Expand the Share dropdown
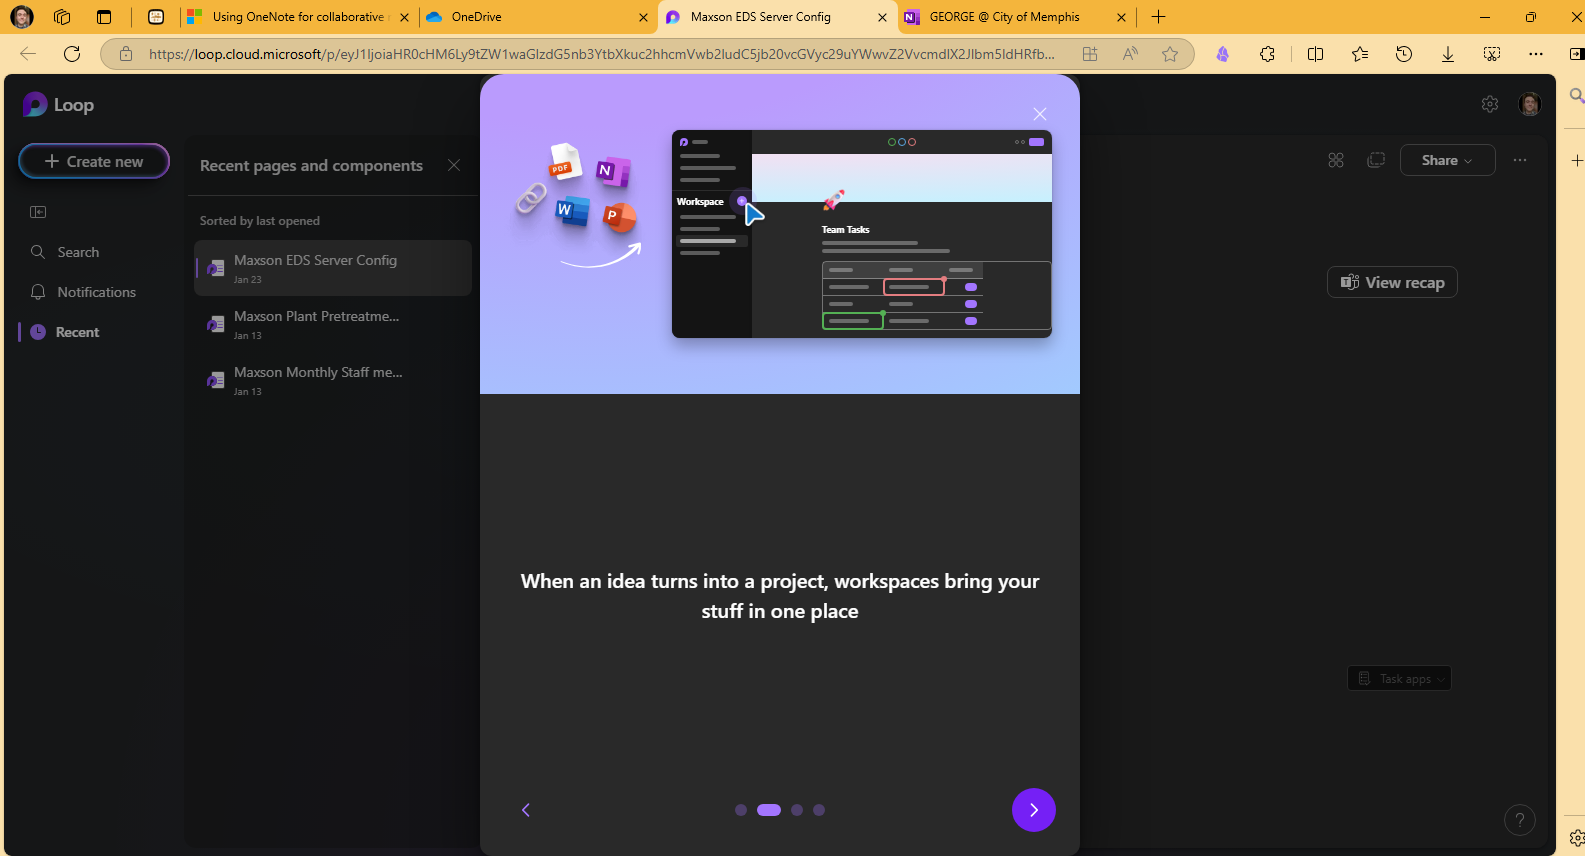1585x856 pixels. 1447,160
